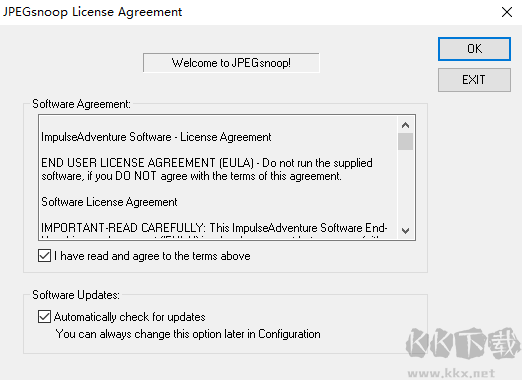The image size is (522, 380).
Task: Click the scroll down arrow of license text
Action: (x=405, y=231)
